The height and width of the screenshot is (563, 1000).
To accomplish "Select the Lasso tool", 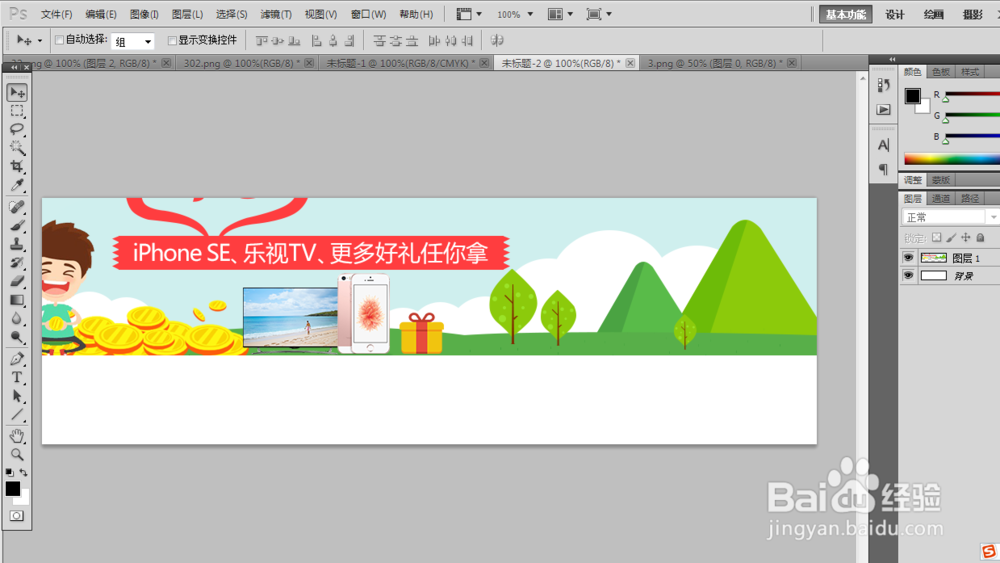I will tap(17, 129).
